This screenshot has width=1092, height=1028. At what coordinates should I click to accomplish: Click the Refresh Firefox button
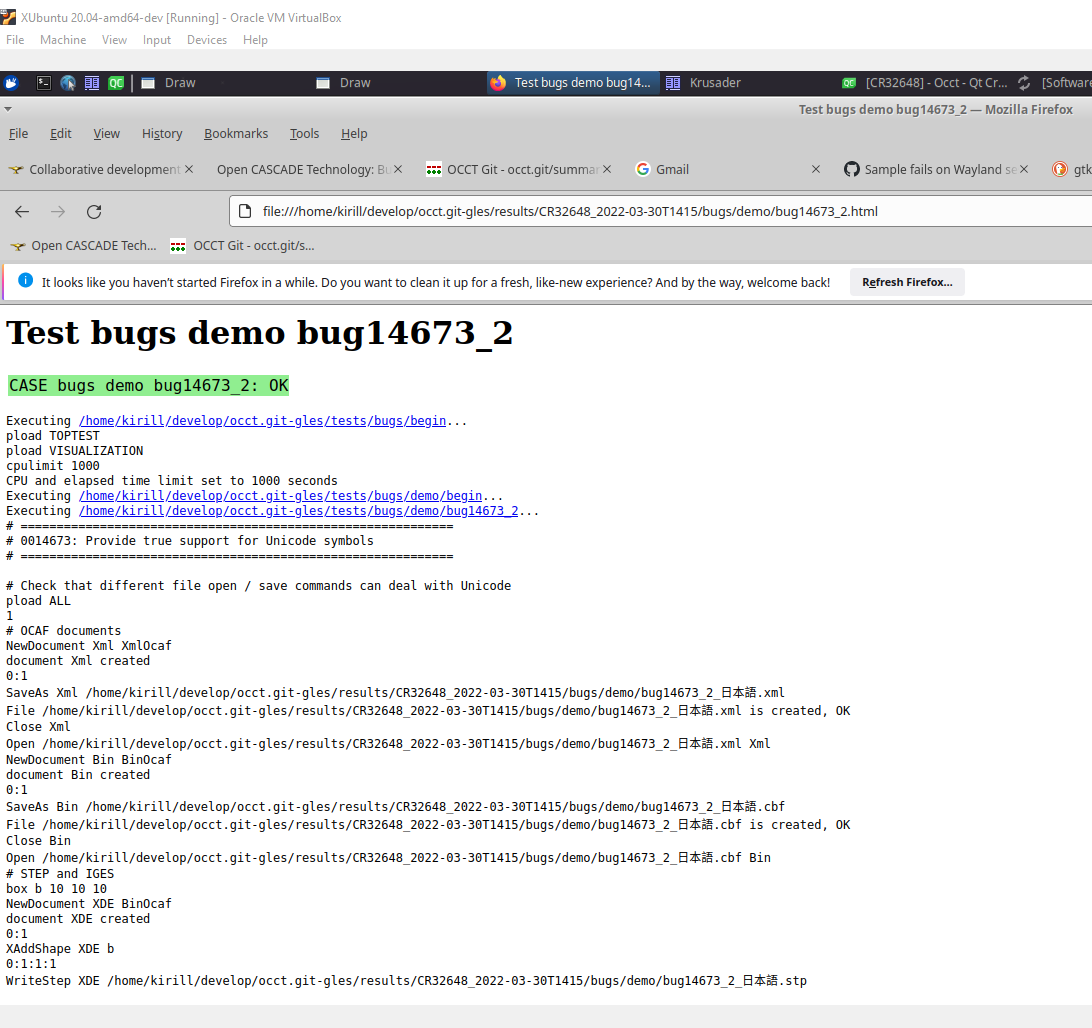pyautogui.click(x=907, y=282)
